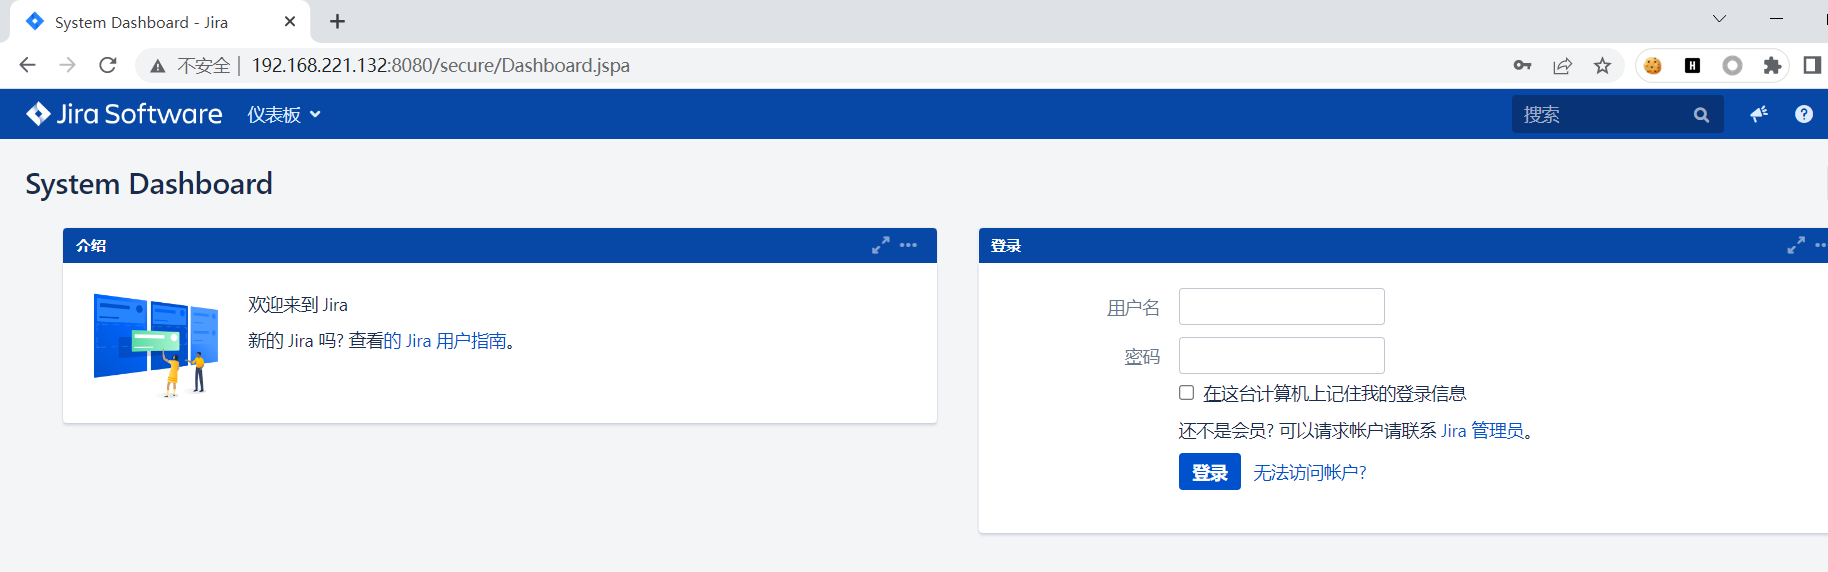1828x572 pixels.
Task: Check 在这台计算机上记住我的登录信息 checkbox
Action: (1186, 393)
